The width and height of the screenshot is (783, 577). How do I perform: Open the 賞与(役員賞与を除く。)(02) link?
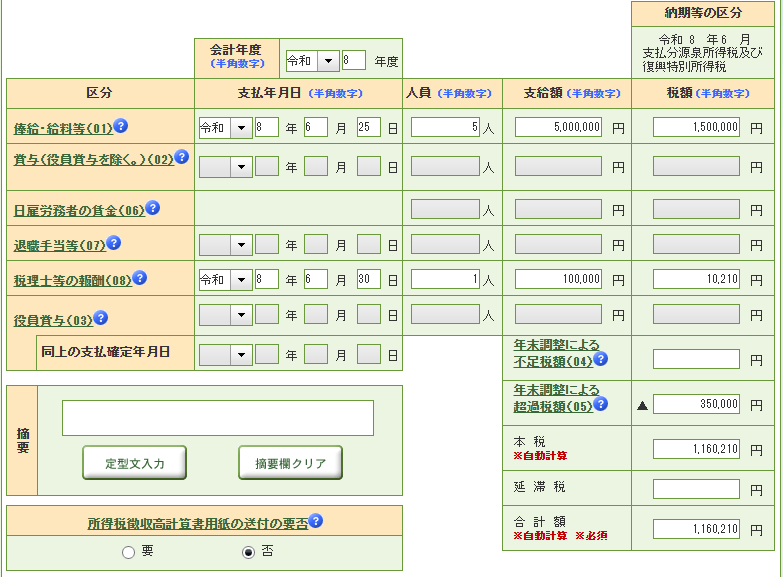click(94, 160)
